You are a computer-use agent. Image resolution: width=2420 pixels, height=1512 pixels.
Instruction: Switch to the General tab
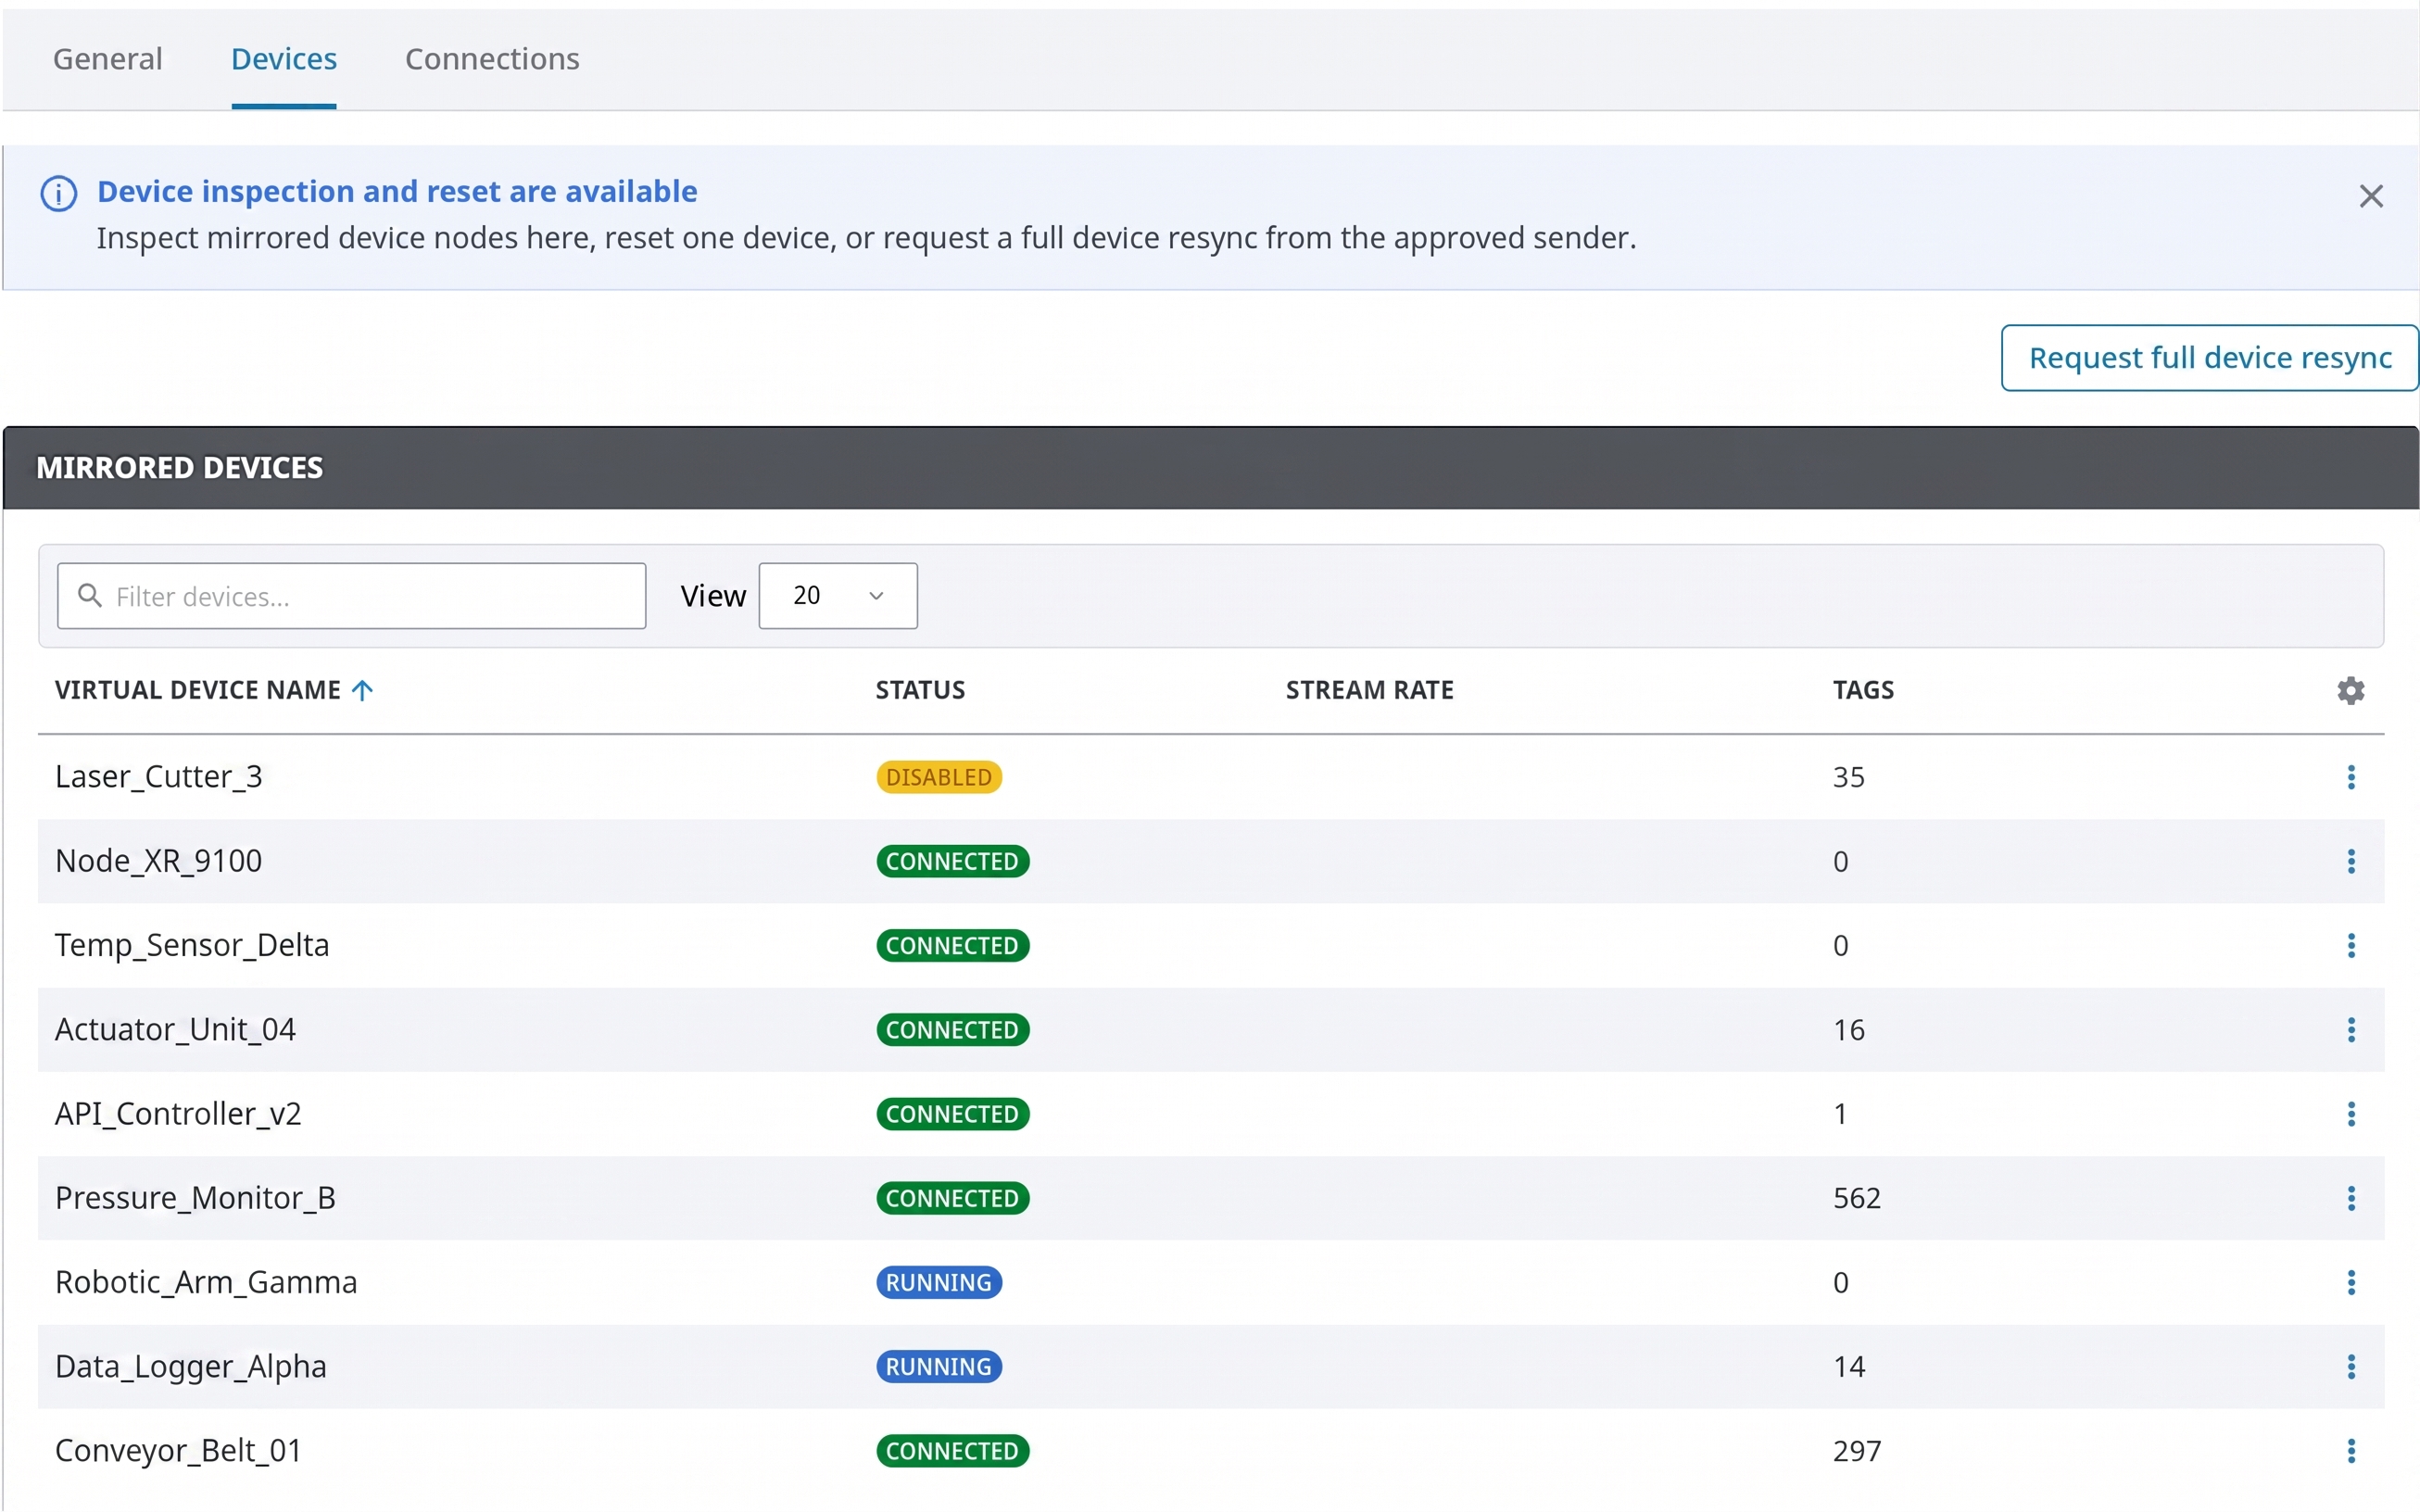pos(107,59)
